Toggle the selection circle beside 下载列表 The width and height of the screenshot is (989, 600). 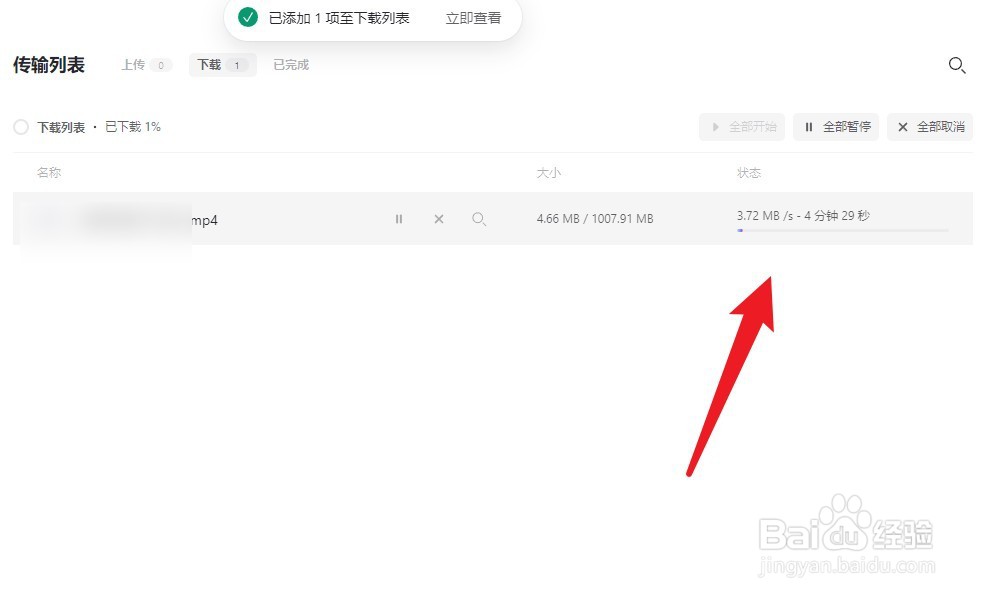pyautogui.click(x=20, y=127)
